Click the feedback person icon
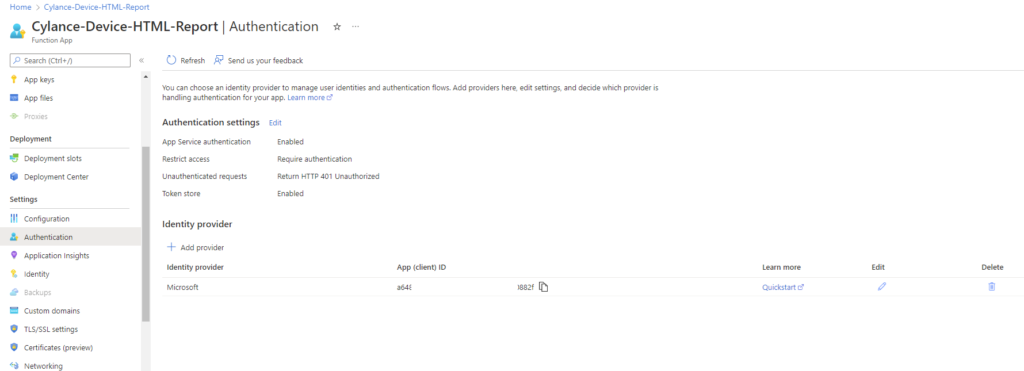 tap(219, 60)
